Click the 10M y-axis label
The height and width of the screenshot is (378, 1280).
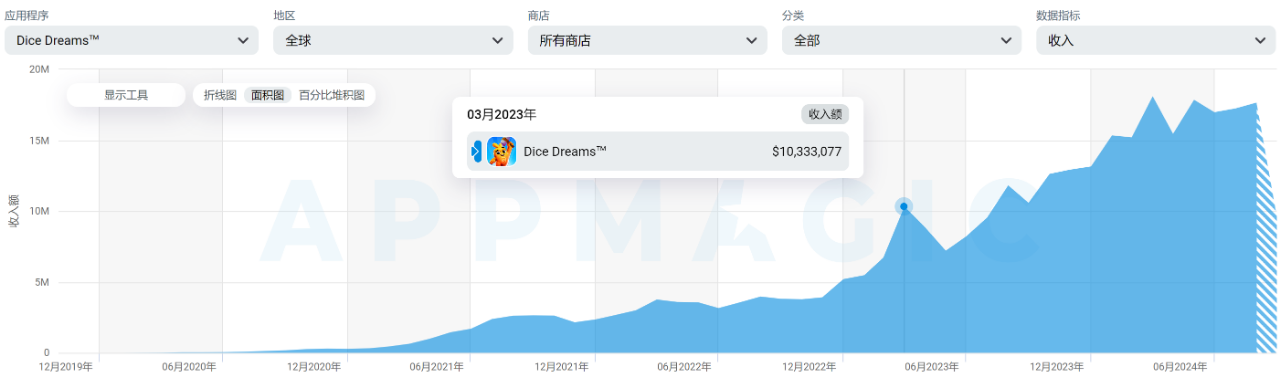(x=39, y=211)
